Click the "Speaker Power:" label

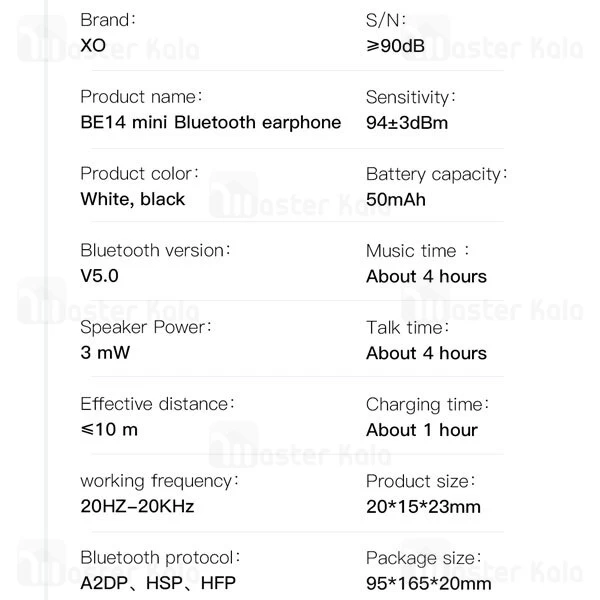click(x=146, y=327)
